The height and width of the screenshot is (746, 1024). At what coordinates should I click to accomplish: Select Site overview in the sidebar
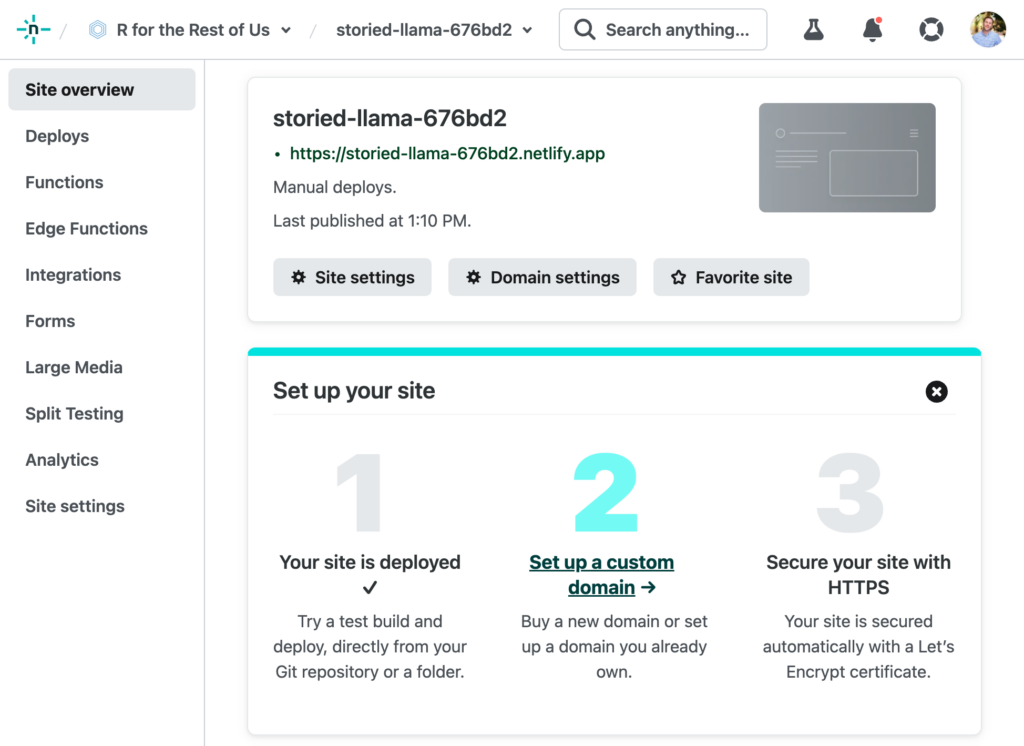[x=102, y=89]
